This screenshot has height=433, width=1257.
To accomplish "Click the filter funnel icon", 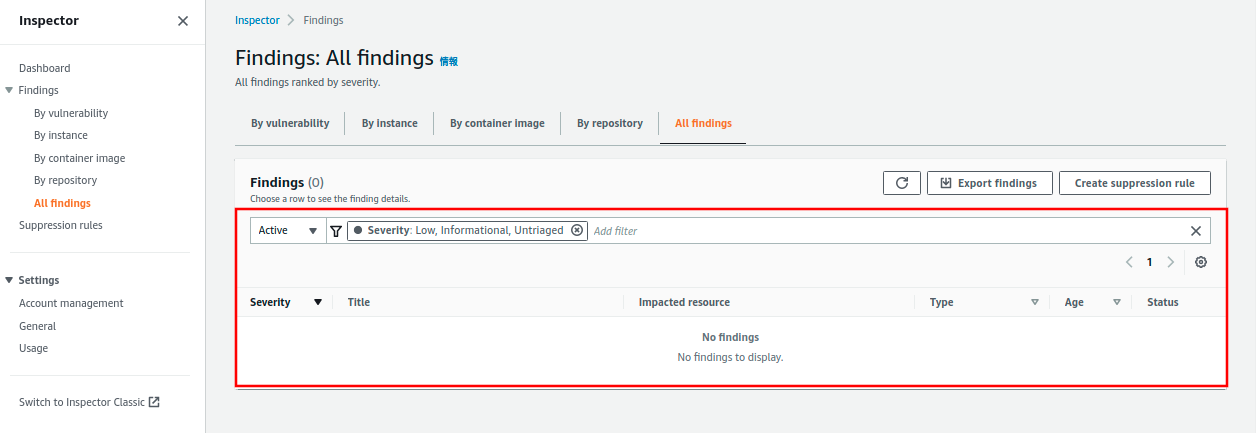I will click(x=336, y=231).
